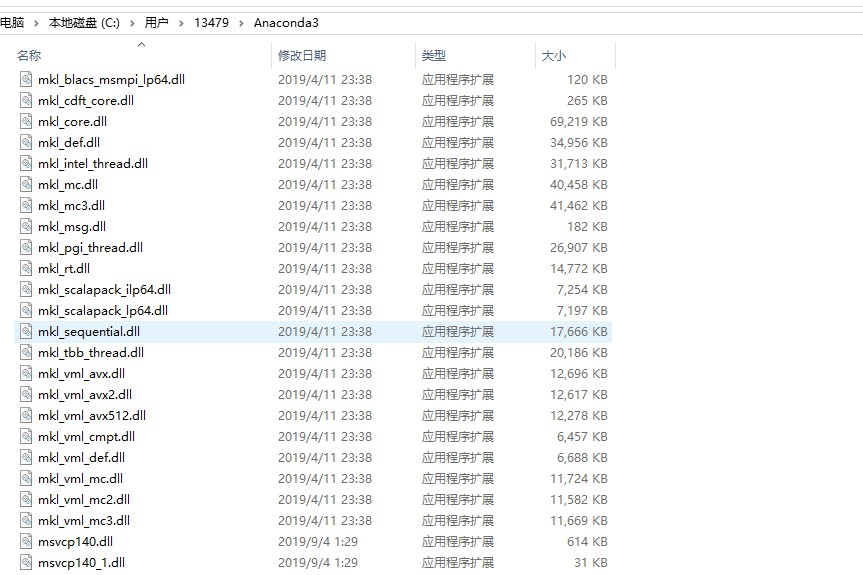Viewport: 863px width, 575px height.
Task: Expand breadcrumb chevron after 本地磁盘 (C:)
Action: tap(132, 23)
